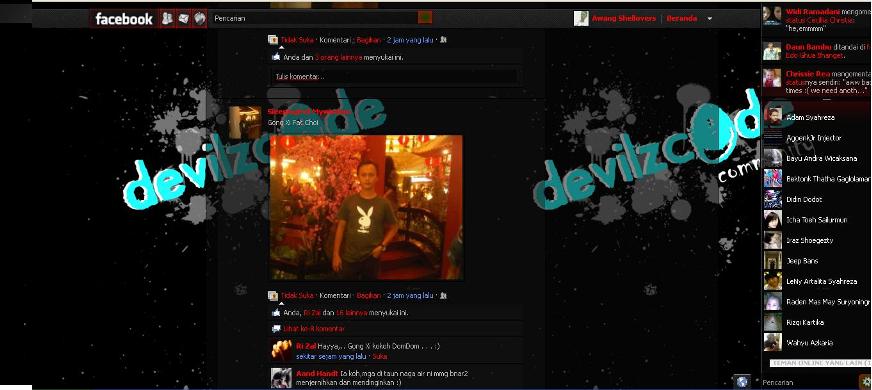Click Bagikan on the upper post
Screen dimensions: 872x390
(368, 40)
